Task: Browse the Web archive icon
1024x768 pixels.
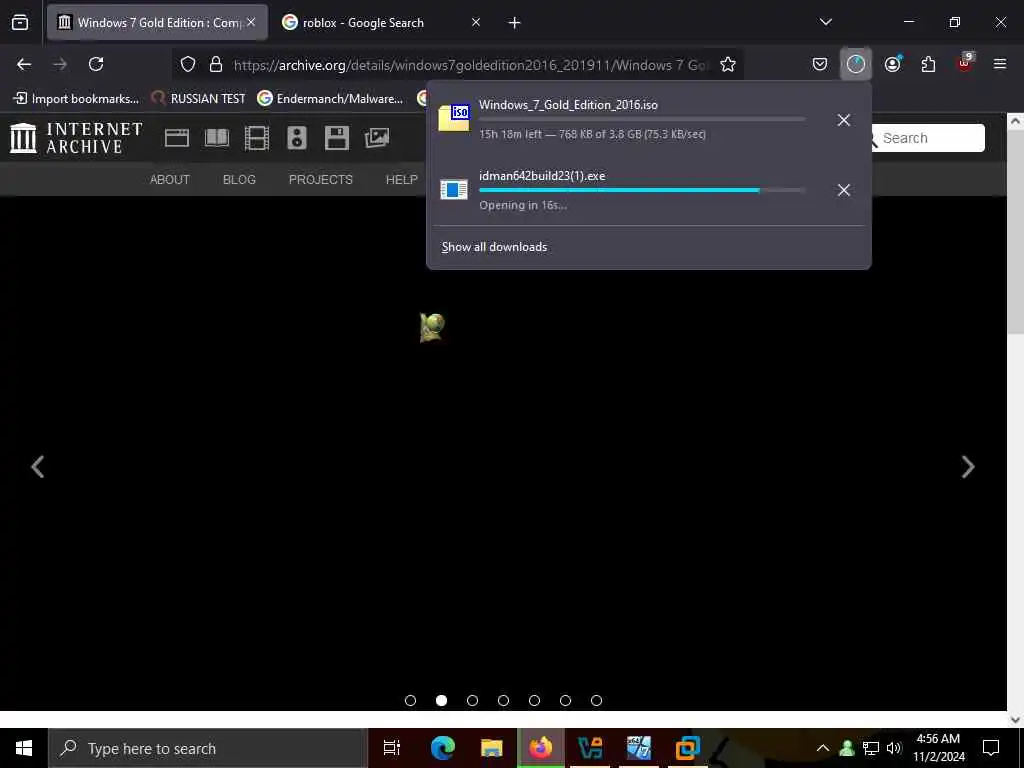Action: coord(177,138)
